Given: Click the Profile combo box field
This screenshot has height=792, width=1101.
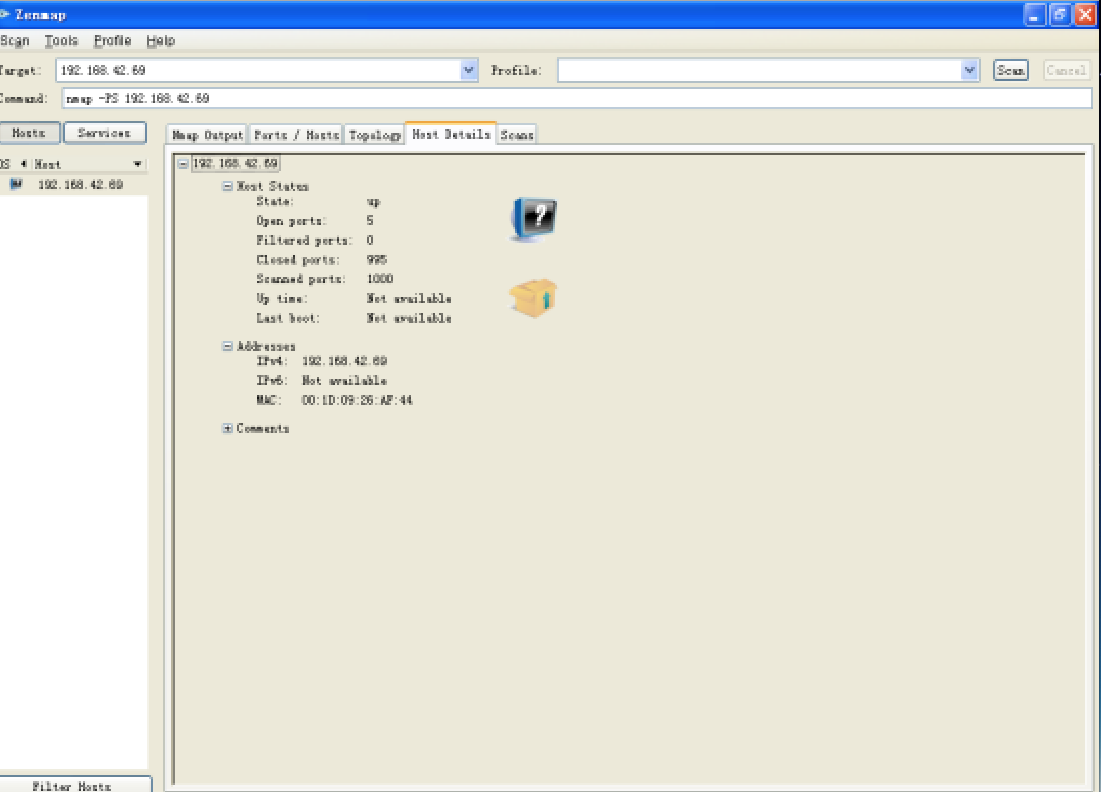Looking at the screenshot, I should (760, 70).
